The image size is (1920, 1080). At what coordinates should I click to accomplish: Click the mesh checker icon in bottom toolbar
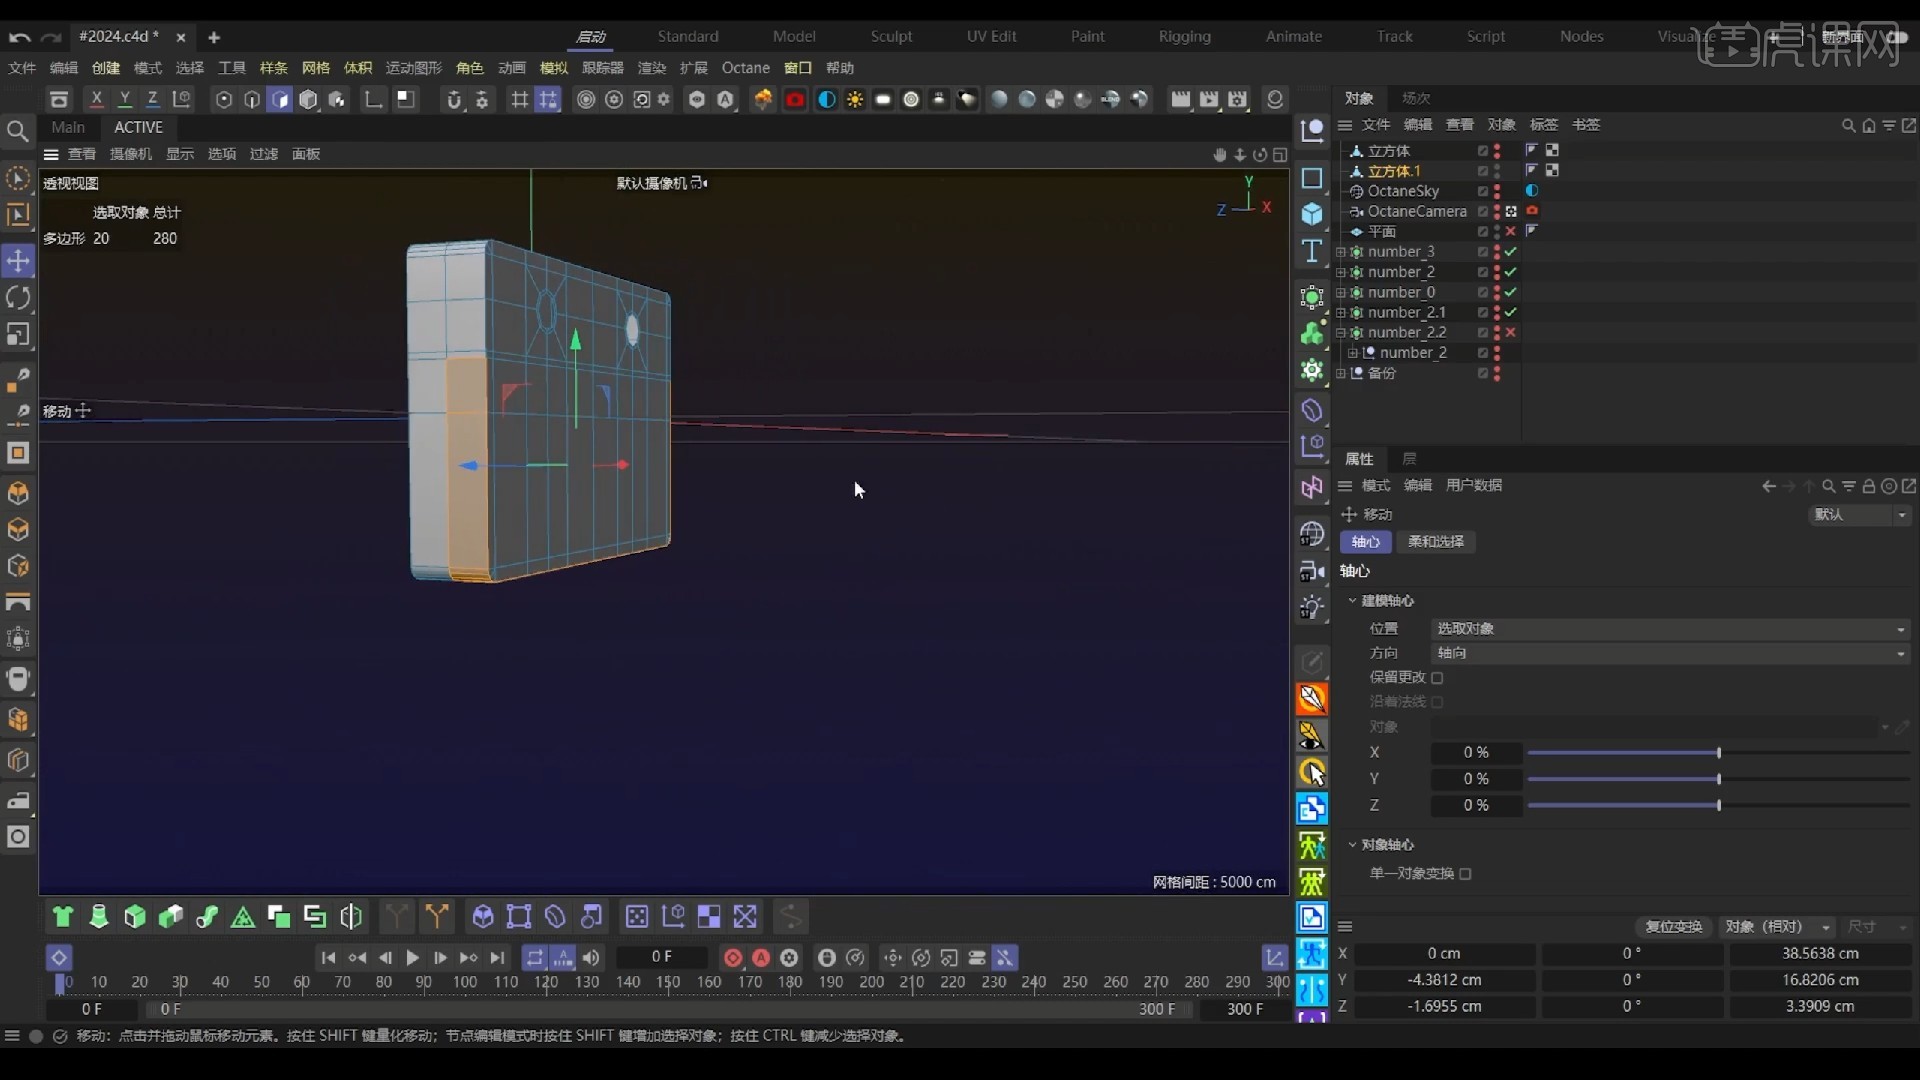[709, 916]
